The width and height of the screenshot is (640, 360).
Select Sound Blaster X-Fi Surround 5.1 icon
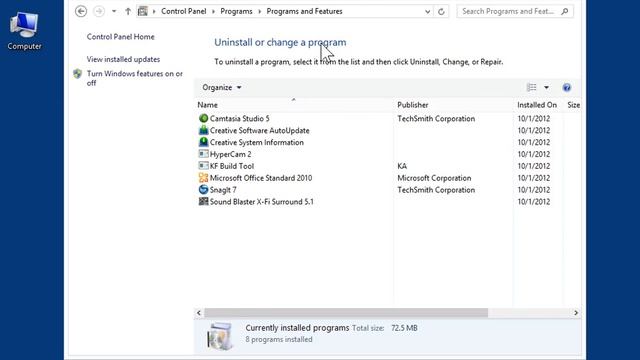[x=203, y=201]
